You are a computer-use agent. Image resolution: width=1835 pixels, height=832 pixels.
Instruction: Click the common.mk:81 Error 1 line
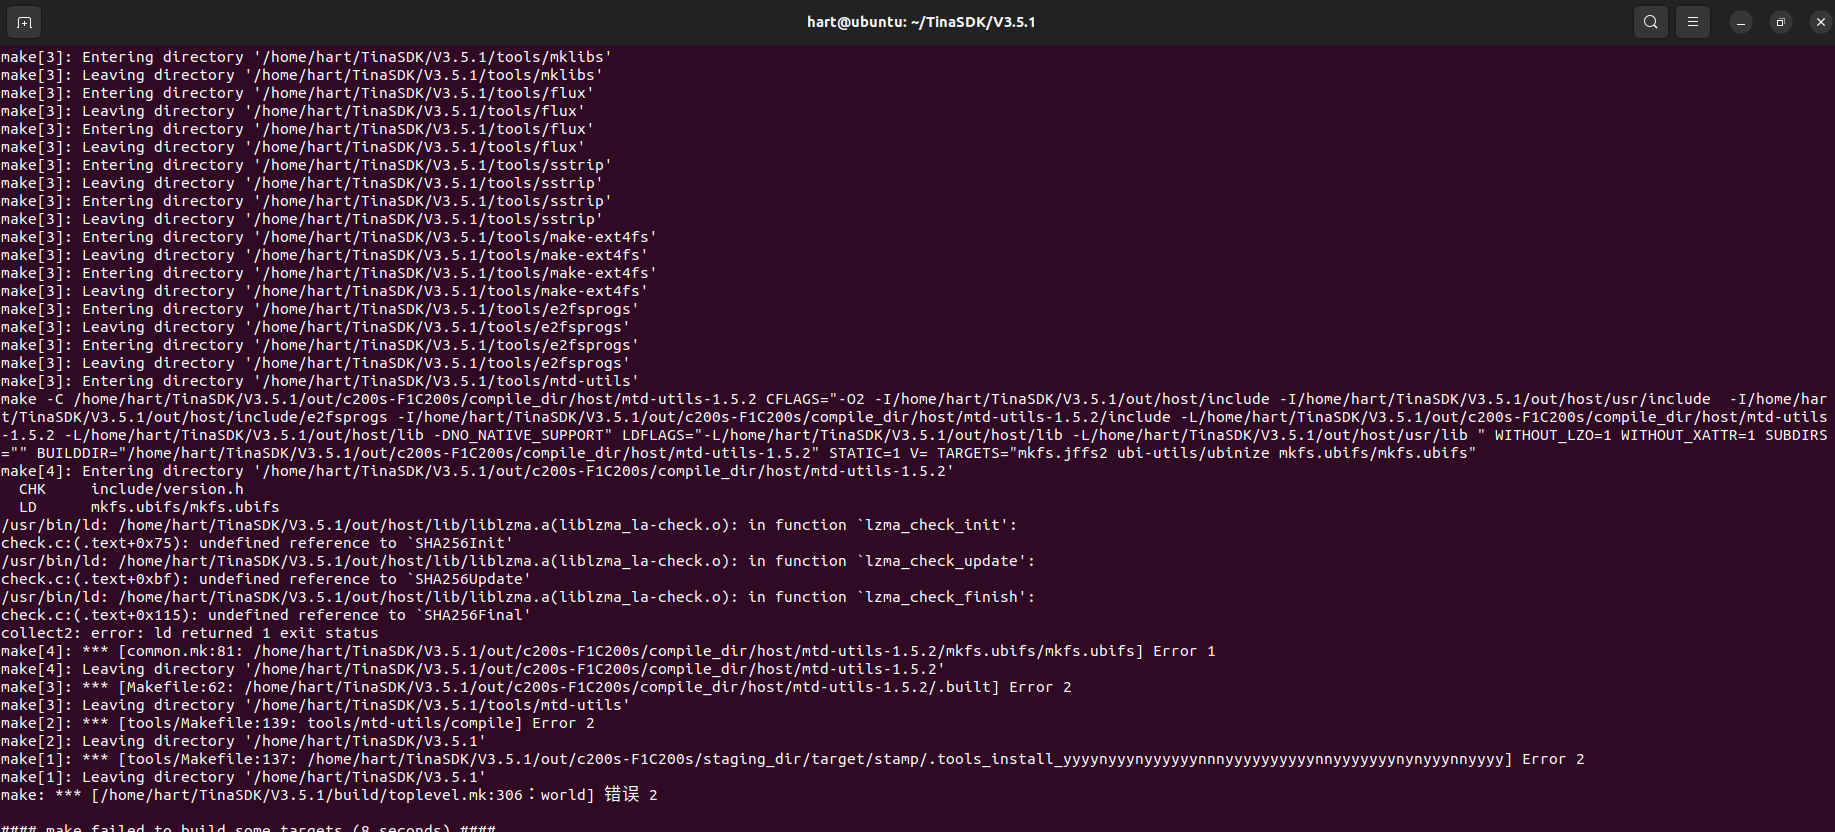[608, 651]
